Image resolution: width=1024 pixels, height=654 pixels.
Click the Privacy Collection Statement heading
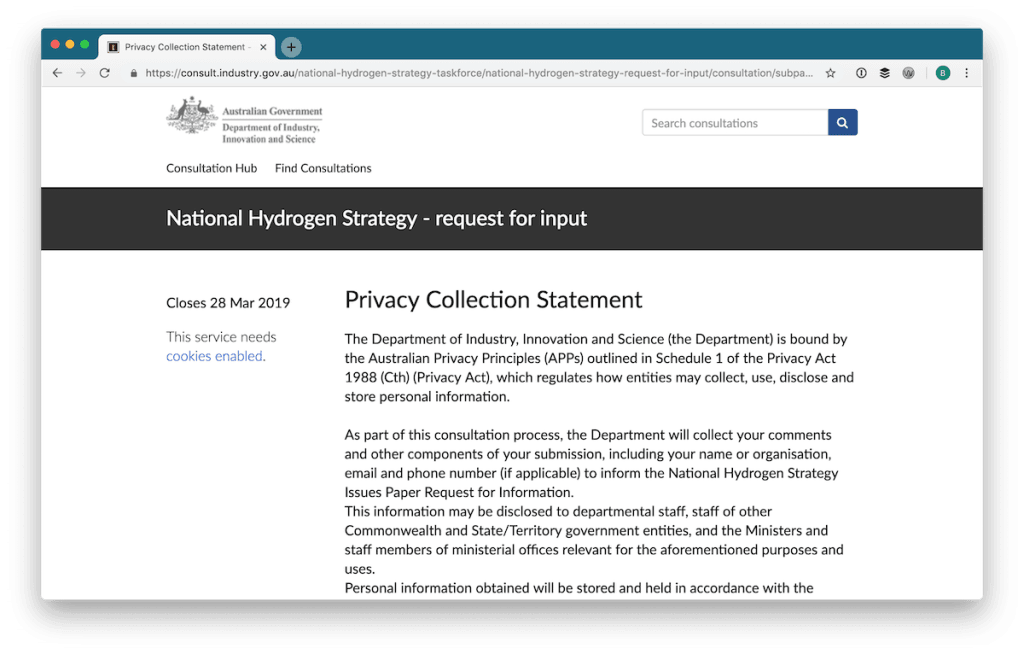pos(493,300)
